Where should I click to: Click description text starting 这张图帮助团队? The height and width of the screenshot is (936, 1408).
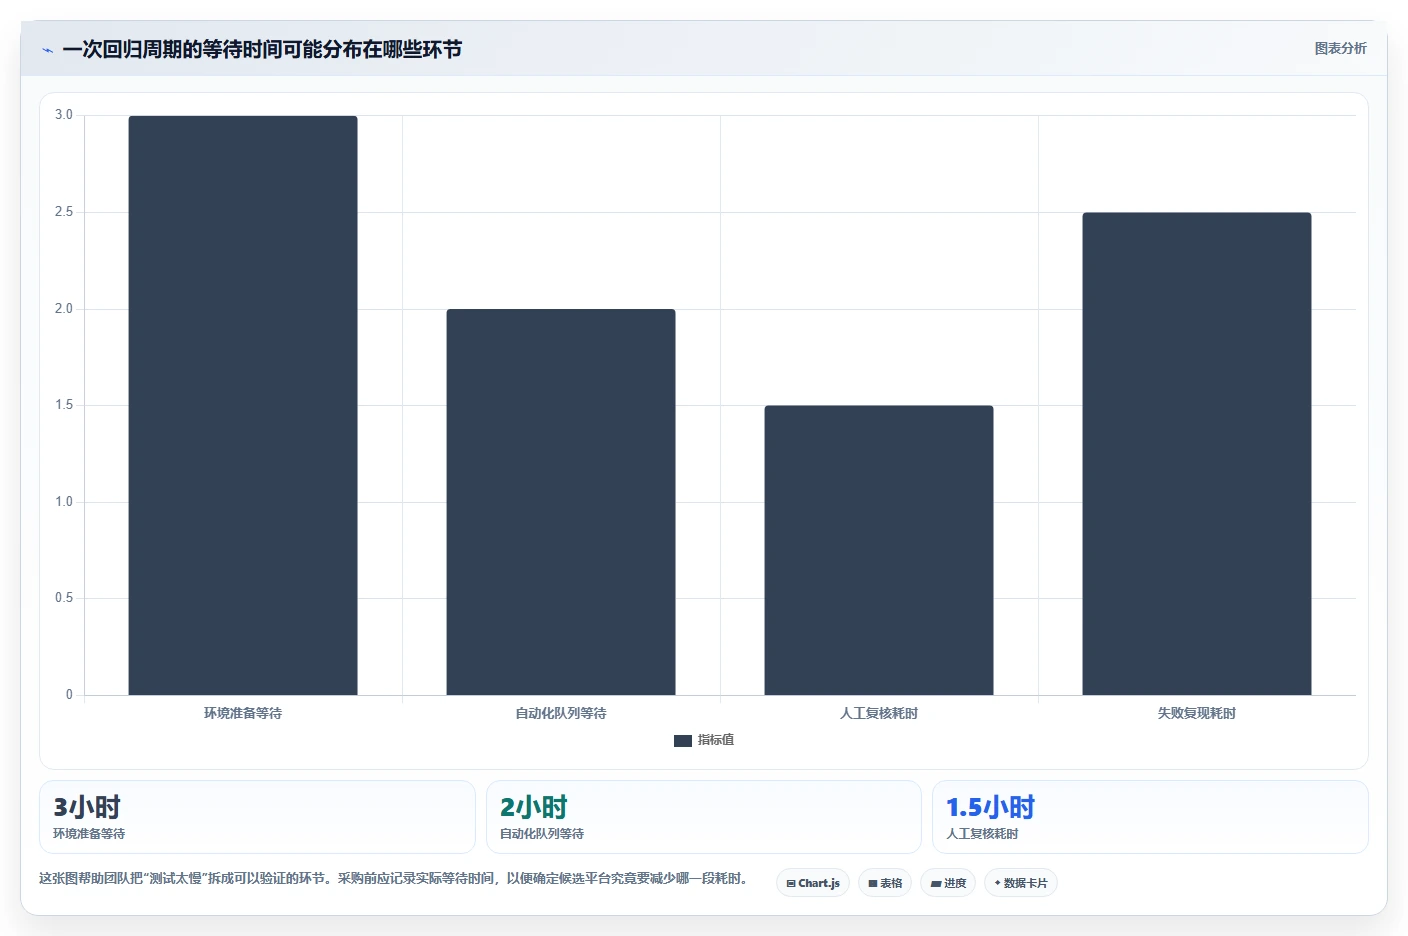tap(393, 879)
